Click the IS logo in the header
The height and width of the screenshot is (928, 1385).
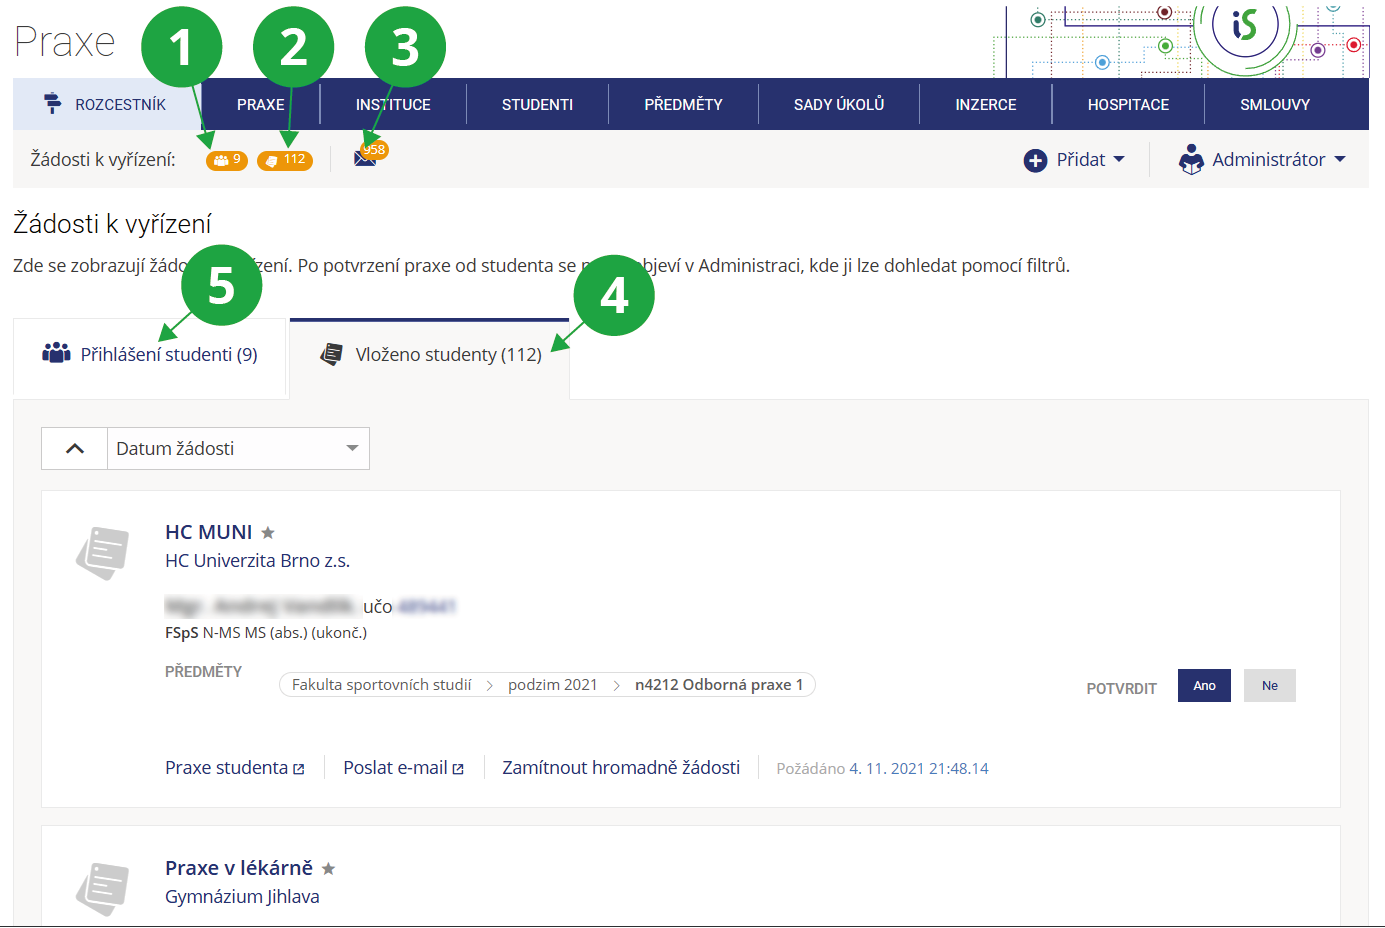(1244, 25)
